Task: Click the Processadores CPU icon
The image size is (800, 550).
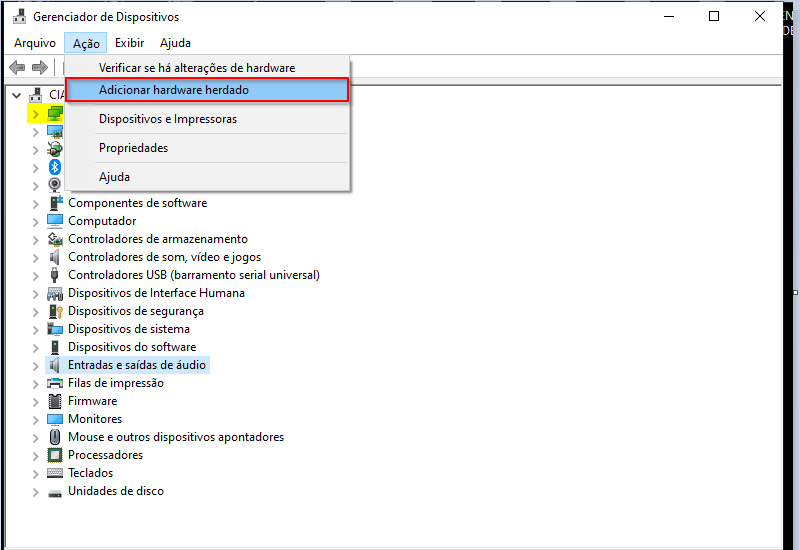Action: pyautogui.click(x=55, y=455)
